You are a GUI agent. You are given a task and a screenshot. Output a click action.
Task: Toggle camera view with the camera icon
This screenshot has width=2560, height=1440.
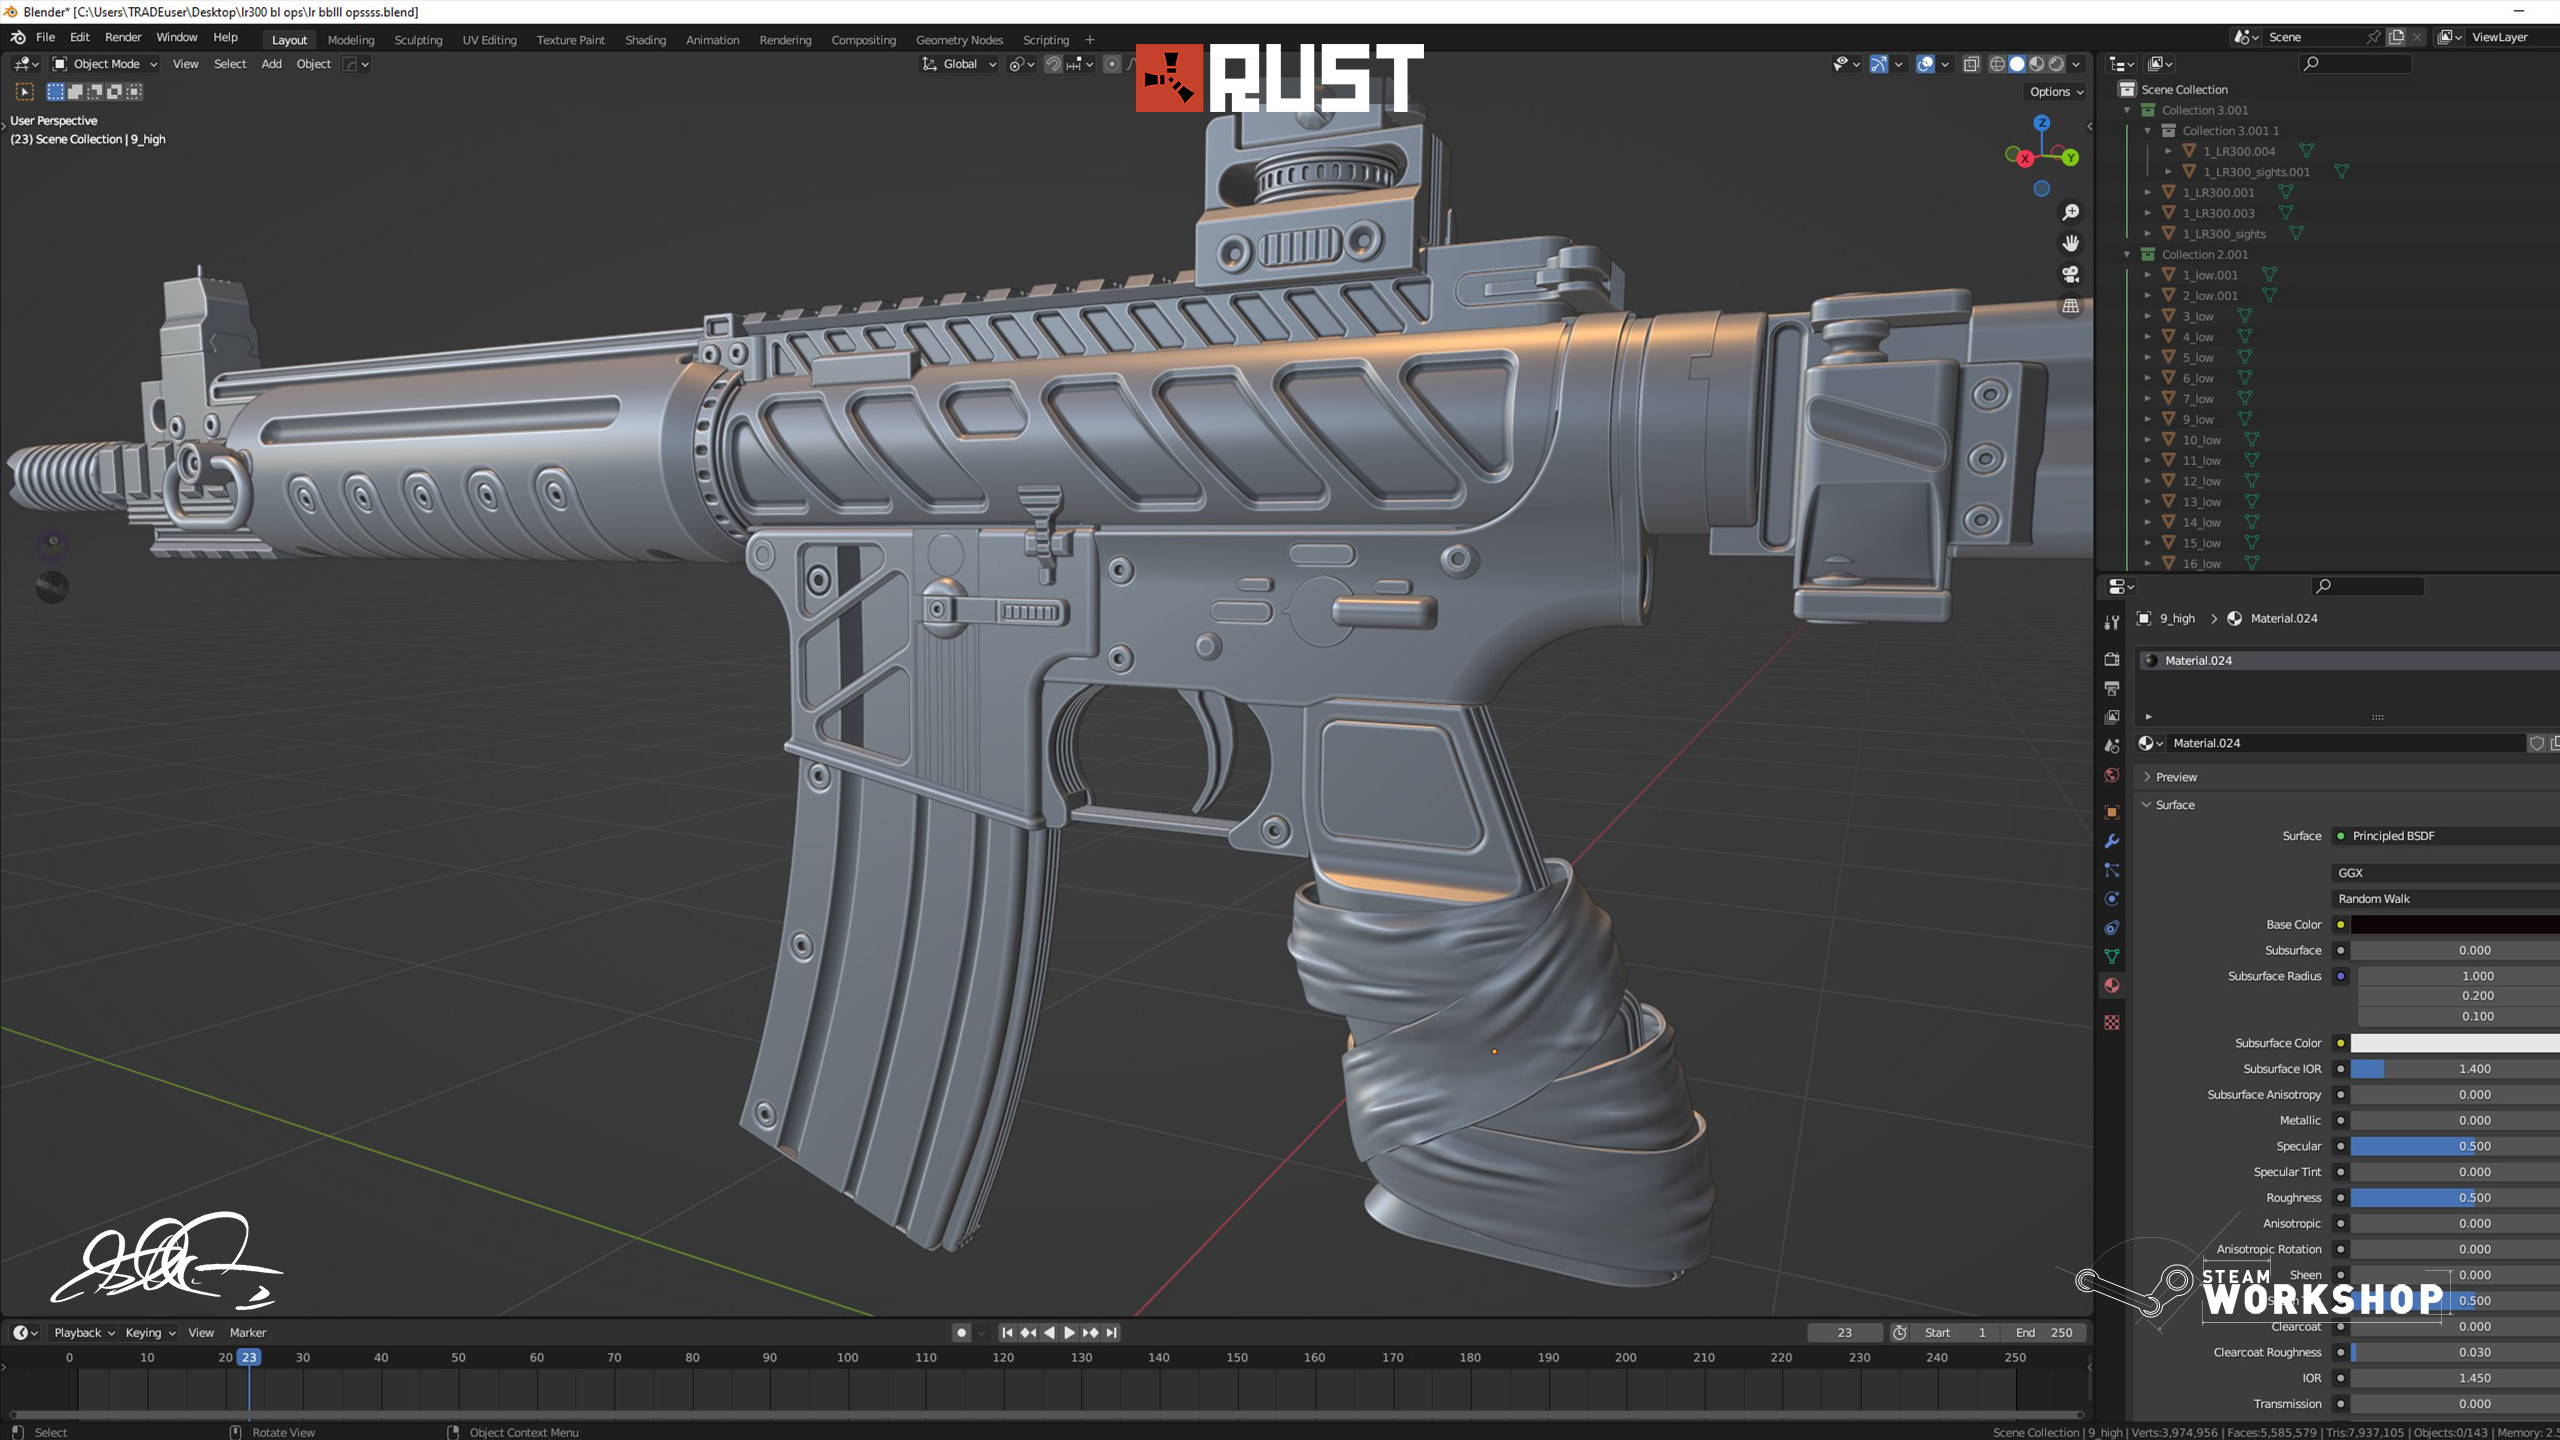click(x=2070, y=274)
